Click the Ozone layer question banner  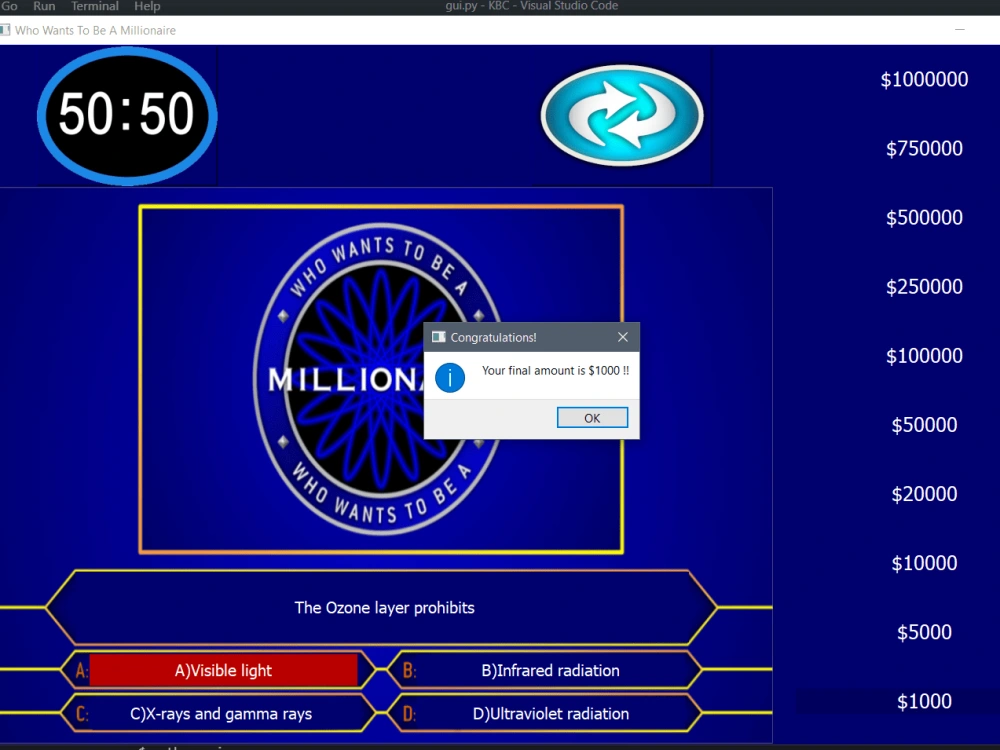point(384,608)
